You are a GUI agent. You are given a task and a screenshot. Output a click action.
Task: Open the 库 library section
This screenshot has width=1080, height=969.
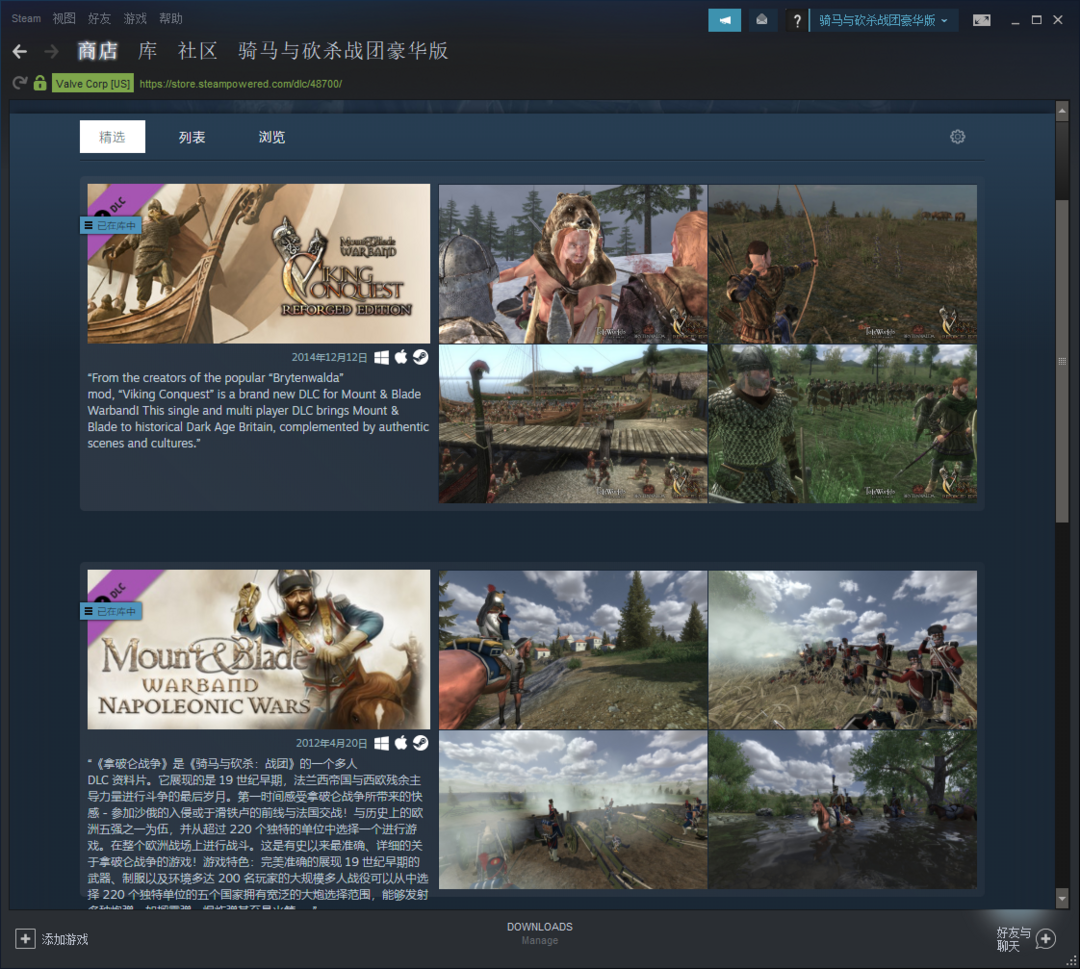tap(147, 51)
